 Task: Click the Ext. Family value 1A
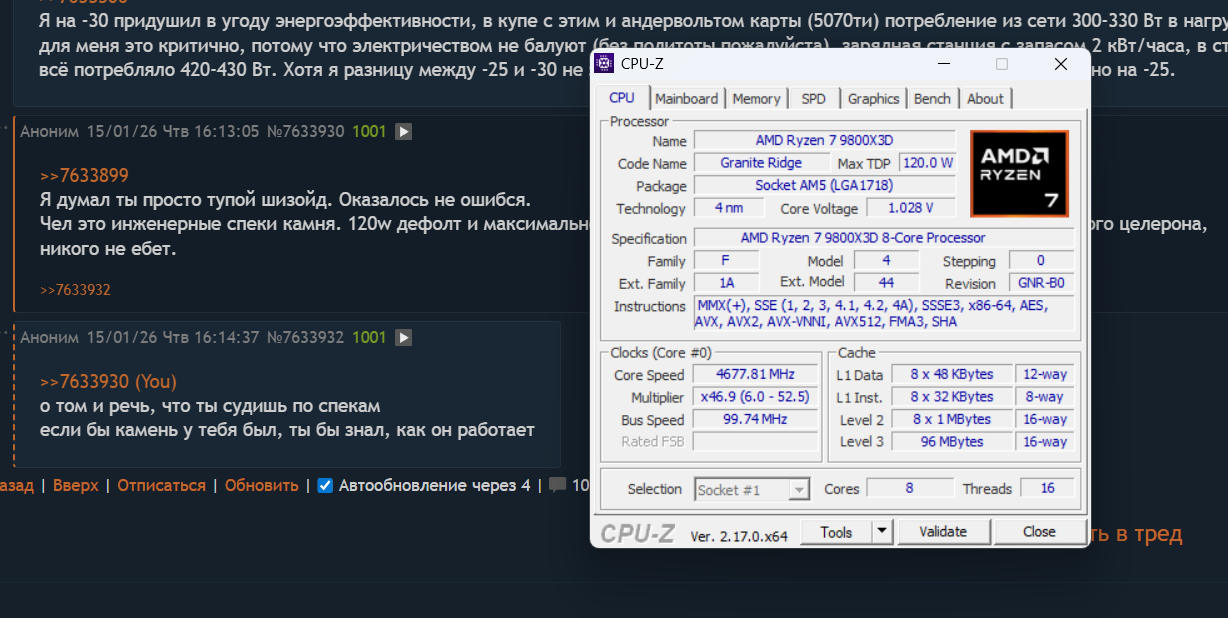click(x=727, y=283)
